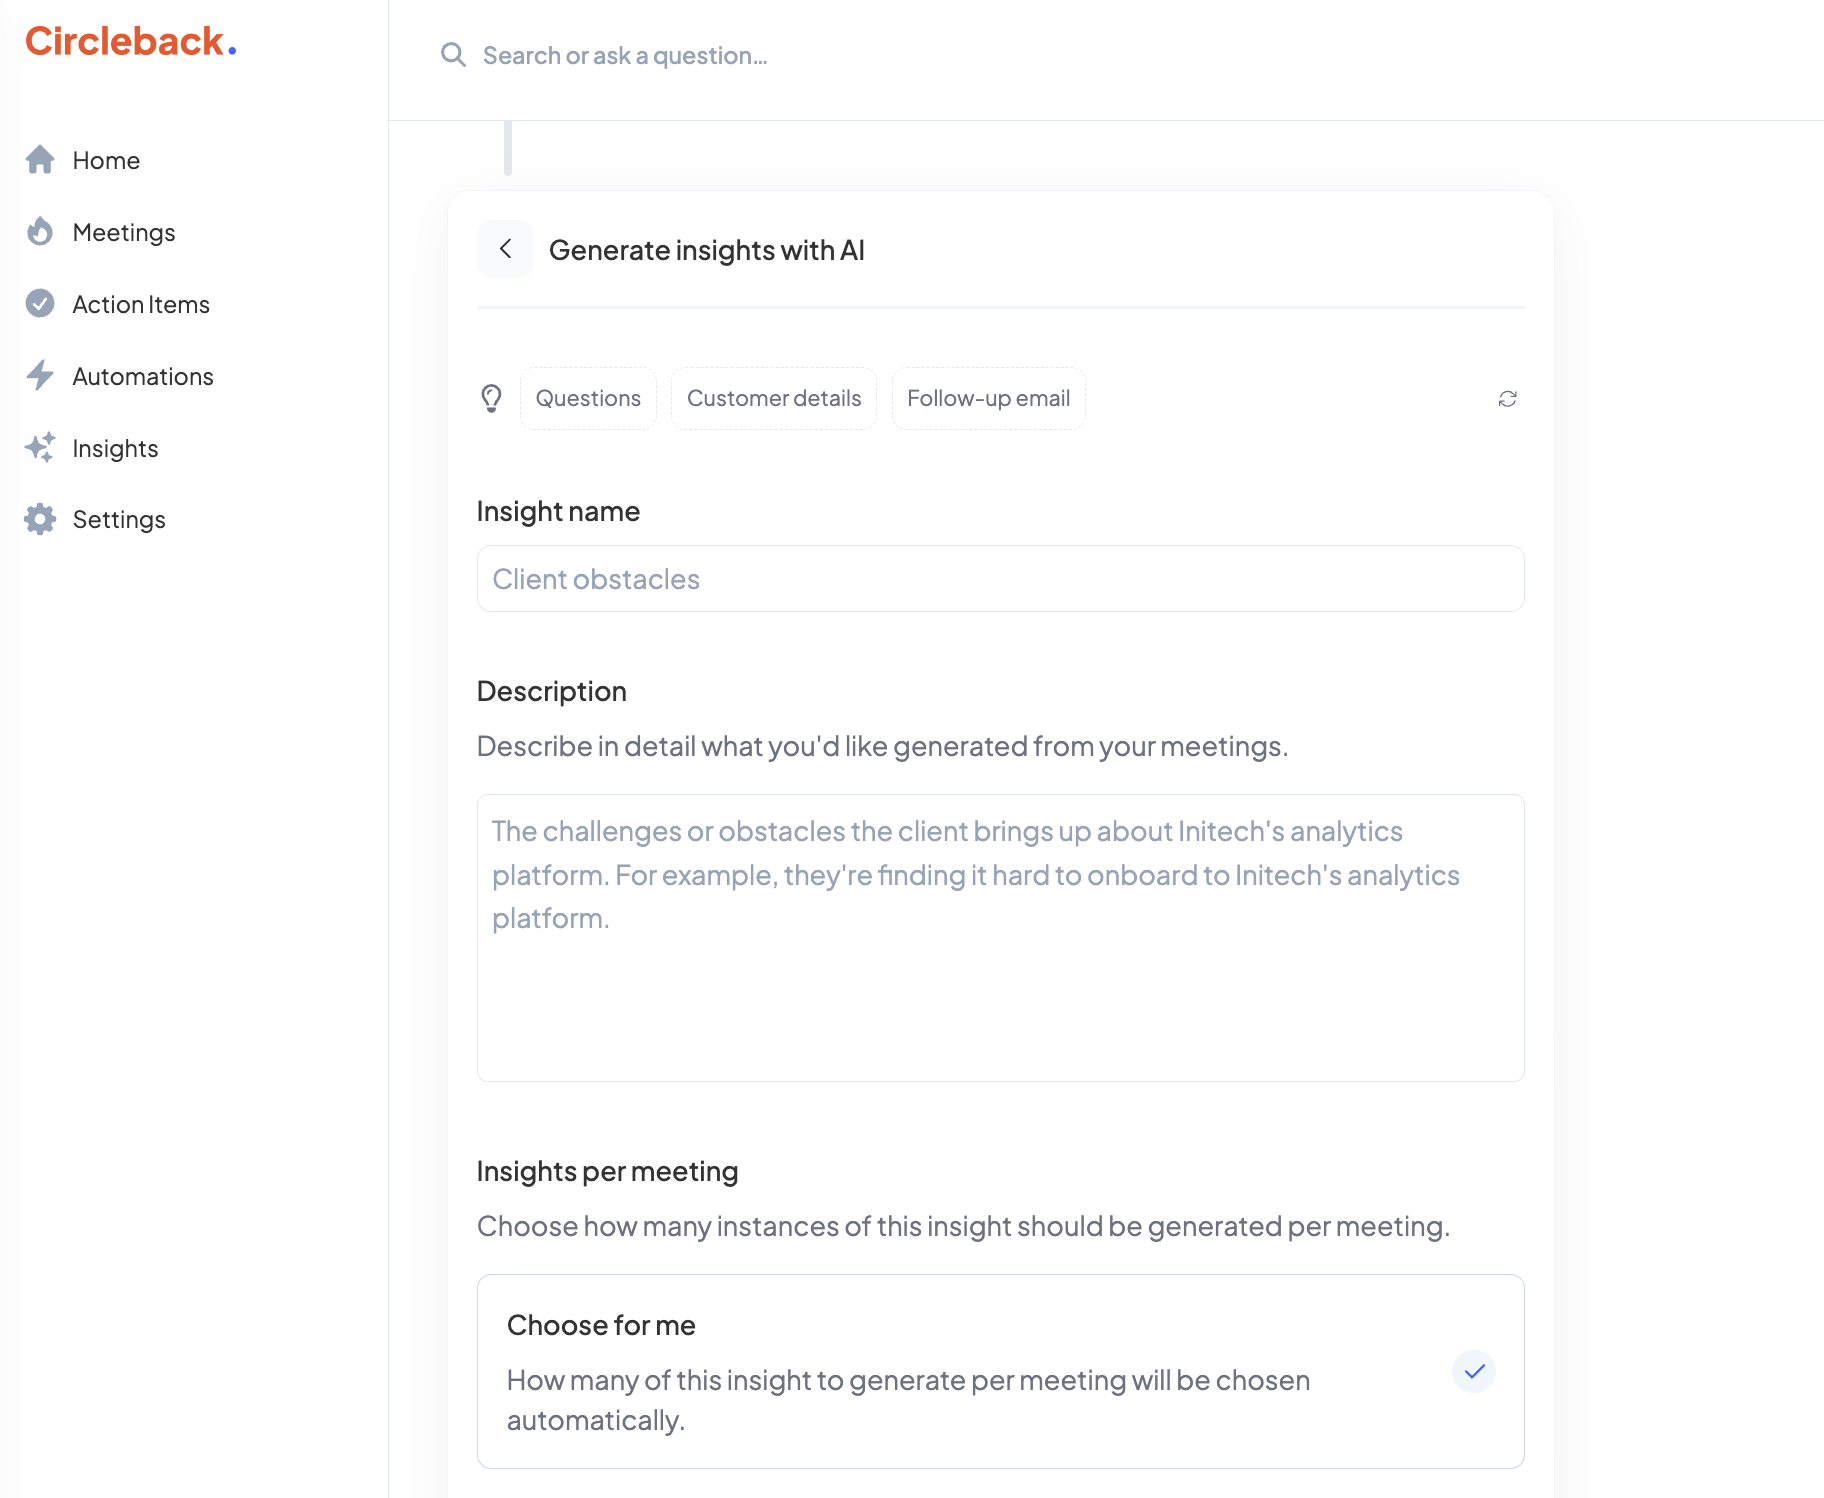Click the Home house icon

(40, 160)
